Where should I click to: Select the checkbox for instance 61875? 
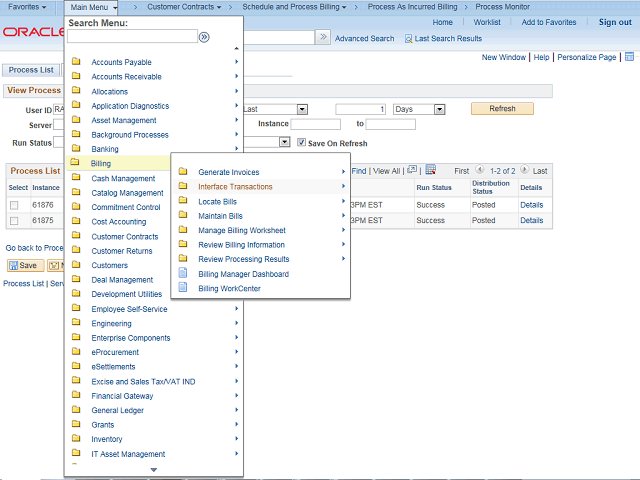pyautogui.click(x=14, y=220)
